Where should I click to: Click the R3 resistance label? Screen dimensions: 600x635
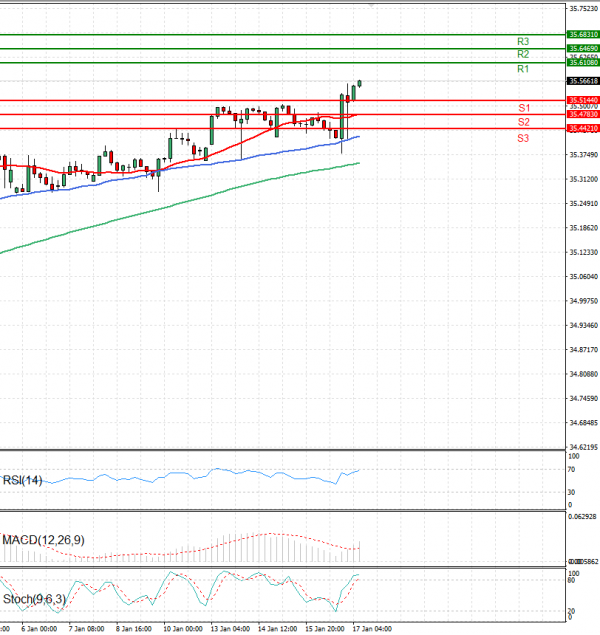pos(523,42)
